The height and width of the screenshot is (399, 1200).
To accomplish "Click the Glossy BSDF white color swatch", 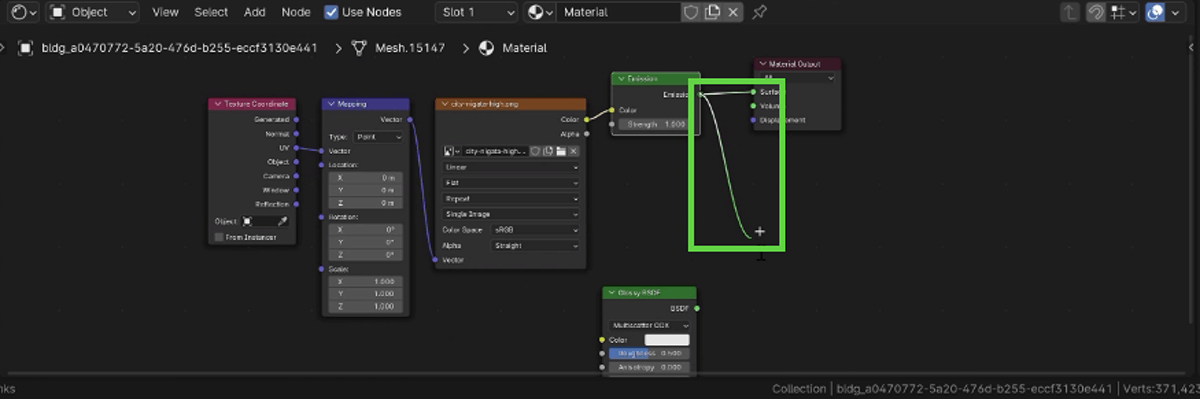I will click(667, 340).
